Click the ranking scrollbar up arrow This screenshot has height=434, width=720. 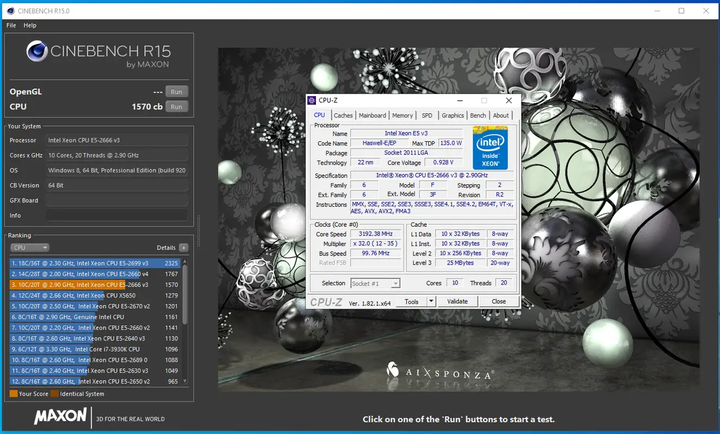185,262
